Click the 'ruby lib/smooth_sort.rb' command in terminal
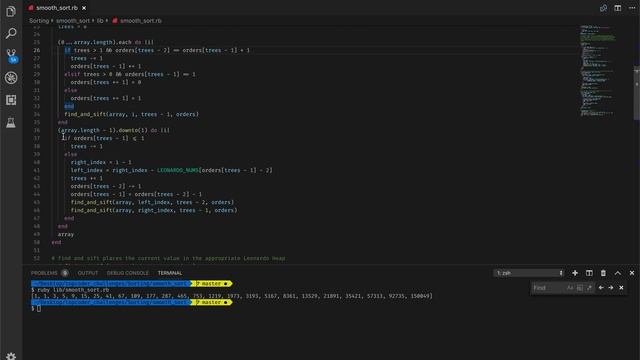Screen dimensions: 640x360 73,290
